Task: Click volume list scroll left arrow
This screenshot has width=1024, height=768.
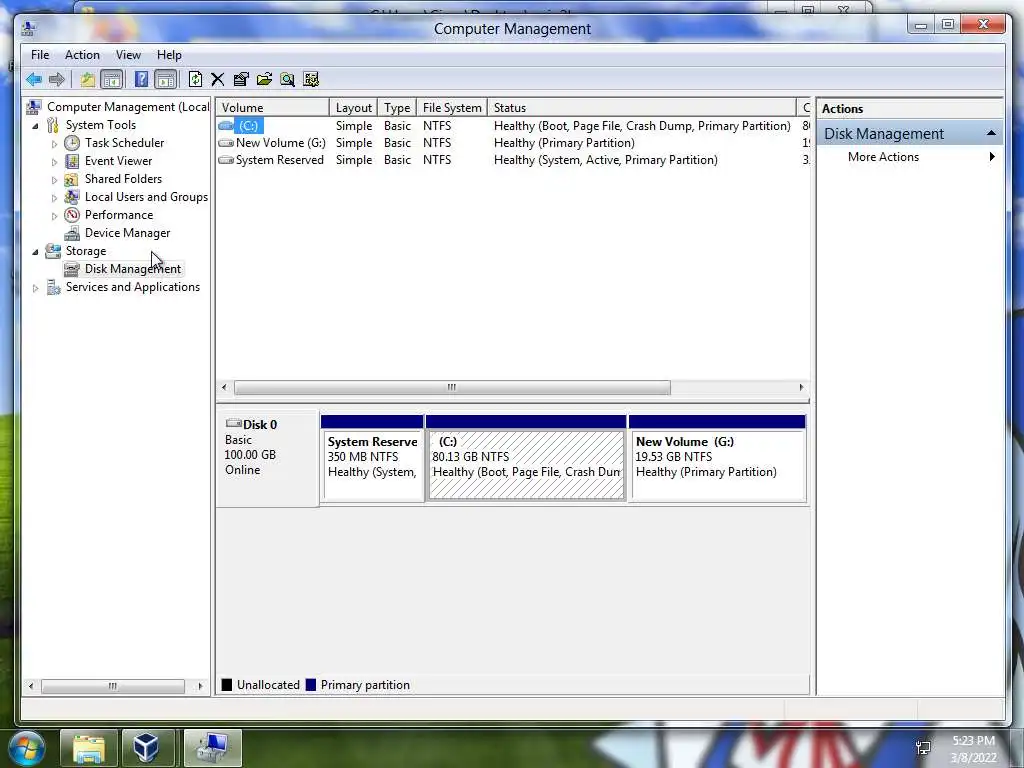Action: point(224,387)
